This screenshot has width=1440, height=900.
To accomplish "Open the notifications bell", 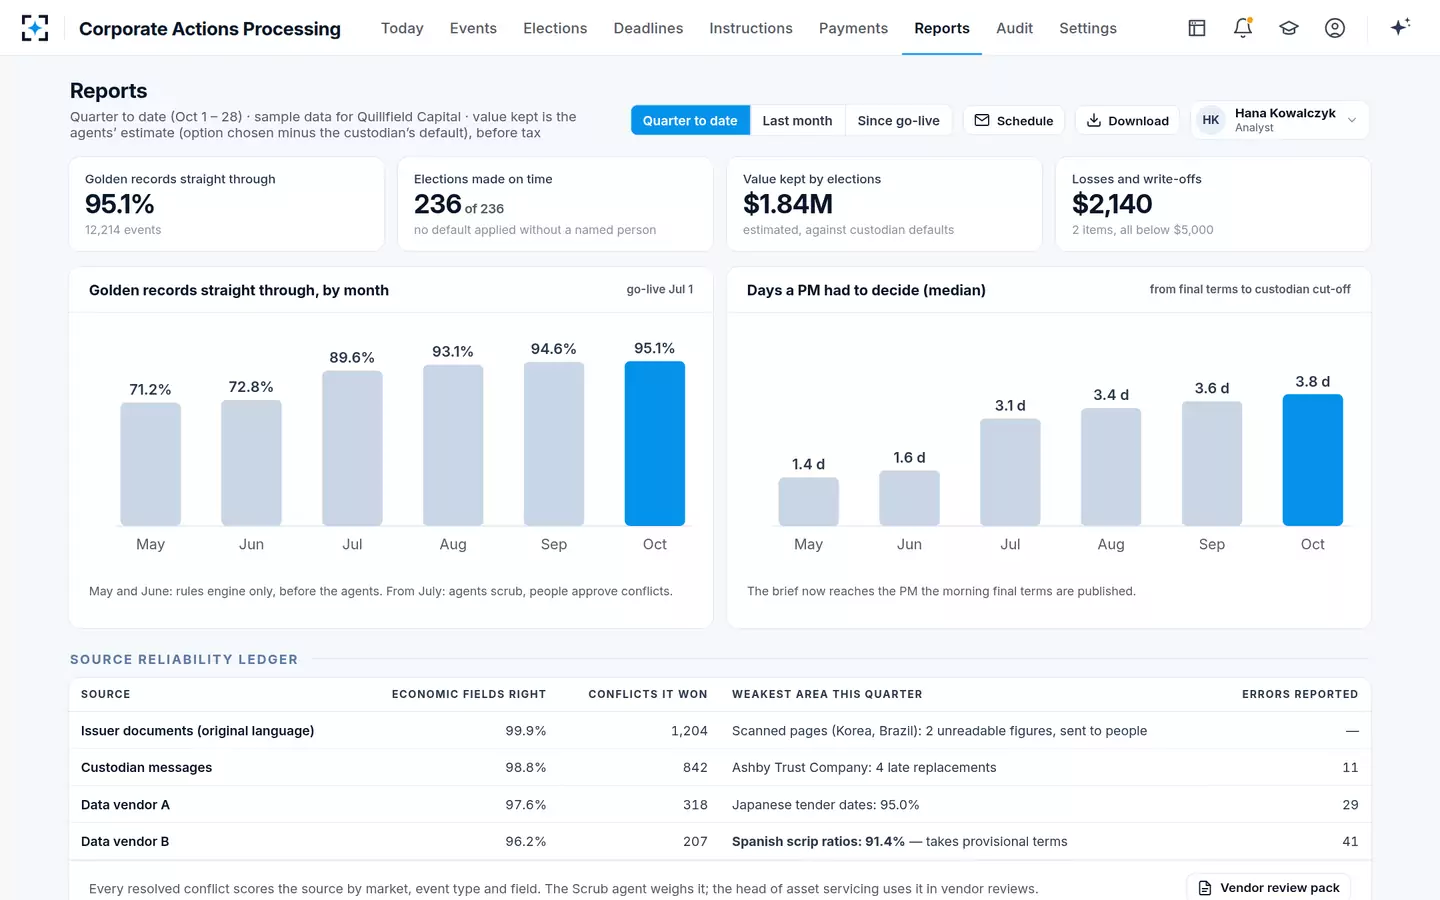I will click(x=1243, y=28).
